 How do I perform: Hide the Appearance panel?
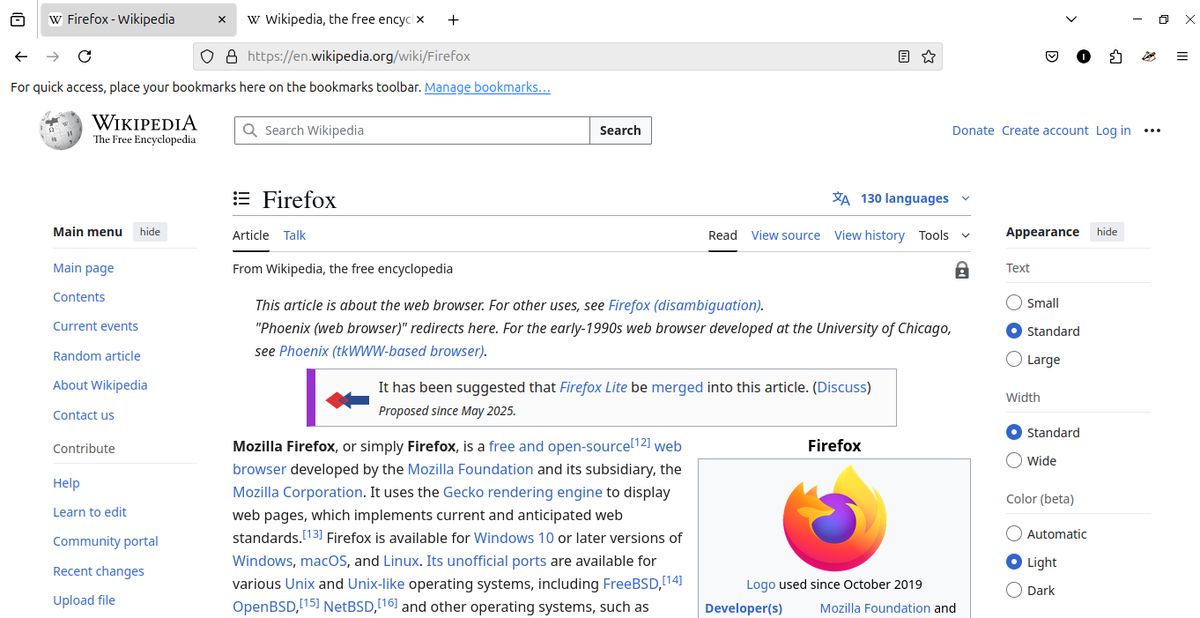coord(1107,232)
